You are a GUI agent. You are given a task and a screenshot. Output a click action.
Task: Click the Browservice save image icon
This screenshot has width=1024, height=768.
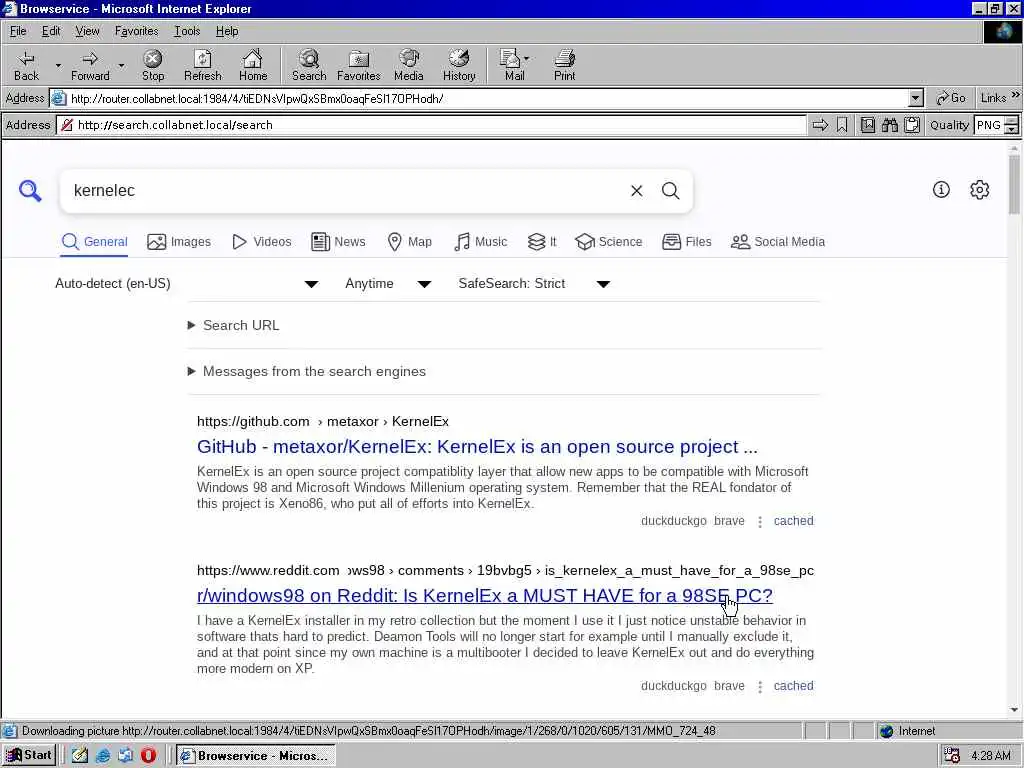pos(867,125)
